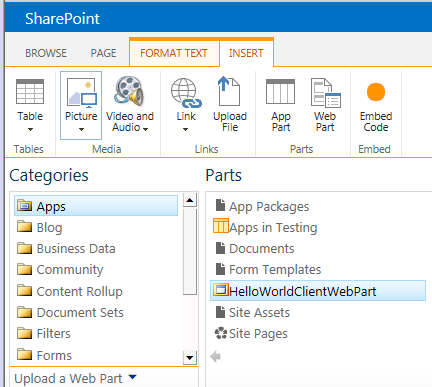Click the document icon beside Form Templates
Screen dimensions: 432x387
pyautogui.click(x=220, y=269)
